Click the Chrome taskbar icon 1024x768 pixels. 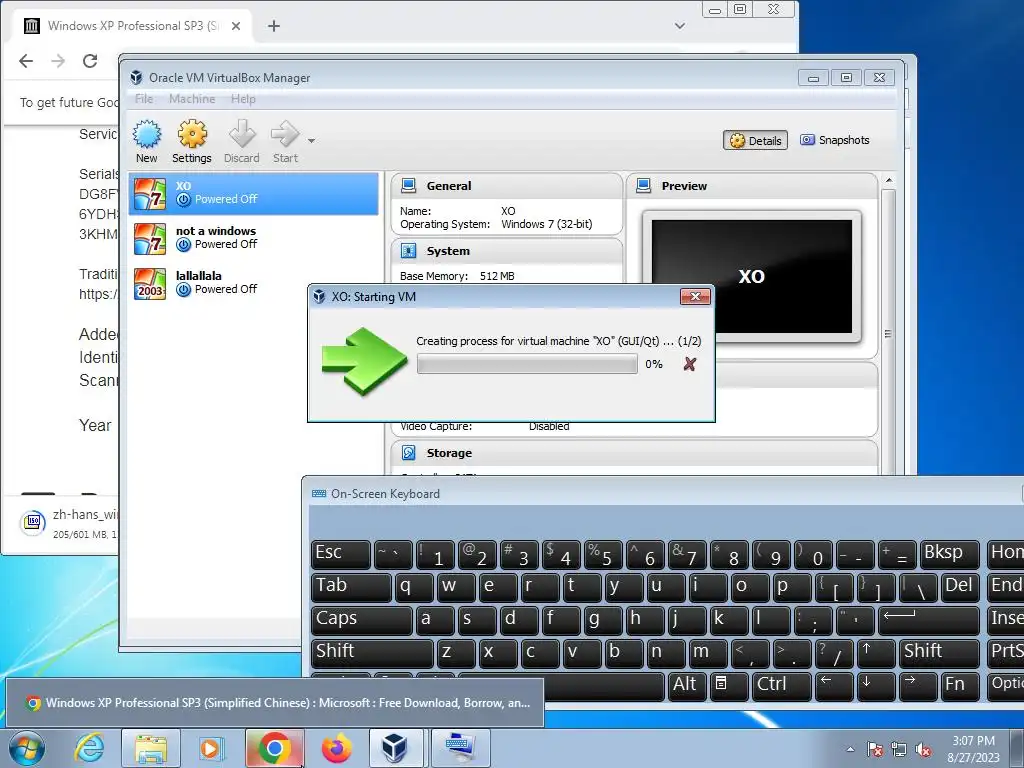click(274, 748)
